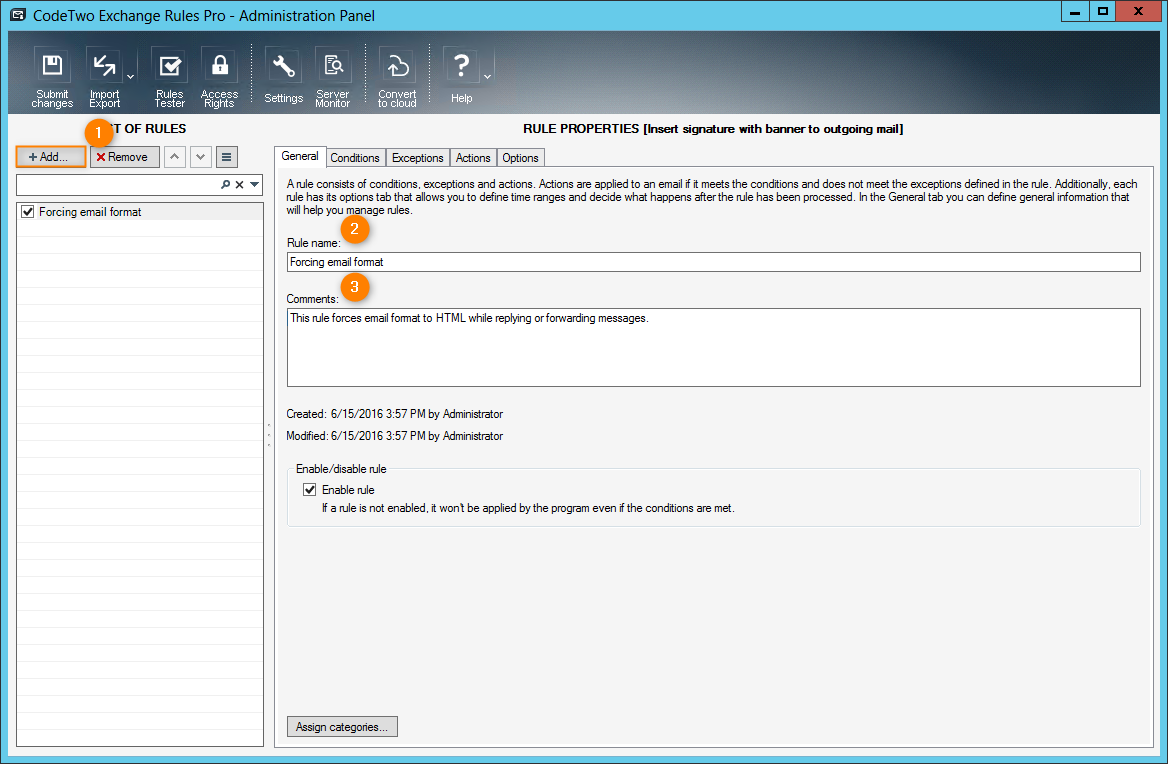Viewport: 1168px width, 764px height.
Task: Launch the Rules Tester
Action: tap(170, 77)
